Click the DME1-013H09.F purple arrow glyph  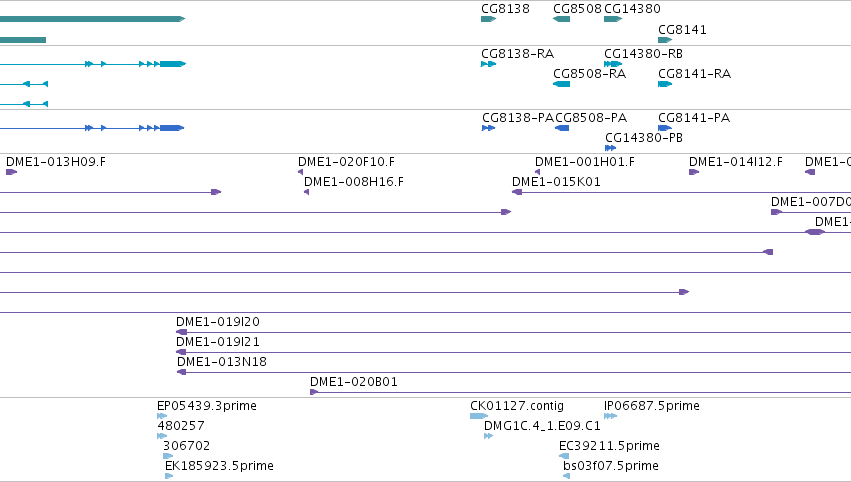point(11,172)
